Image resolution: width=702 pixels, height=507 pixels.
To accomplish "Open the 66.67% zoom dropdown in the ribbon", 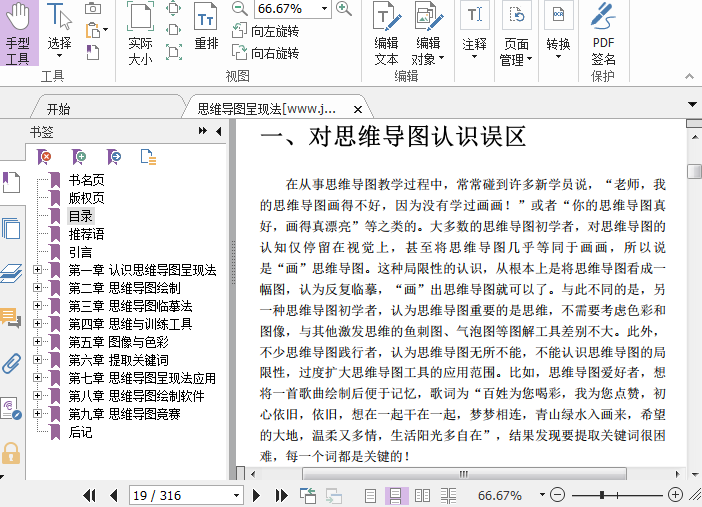I will [x=324, y=9].
